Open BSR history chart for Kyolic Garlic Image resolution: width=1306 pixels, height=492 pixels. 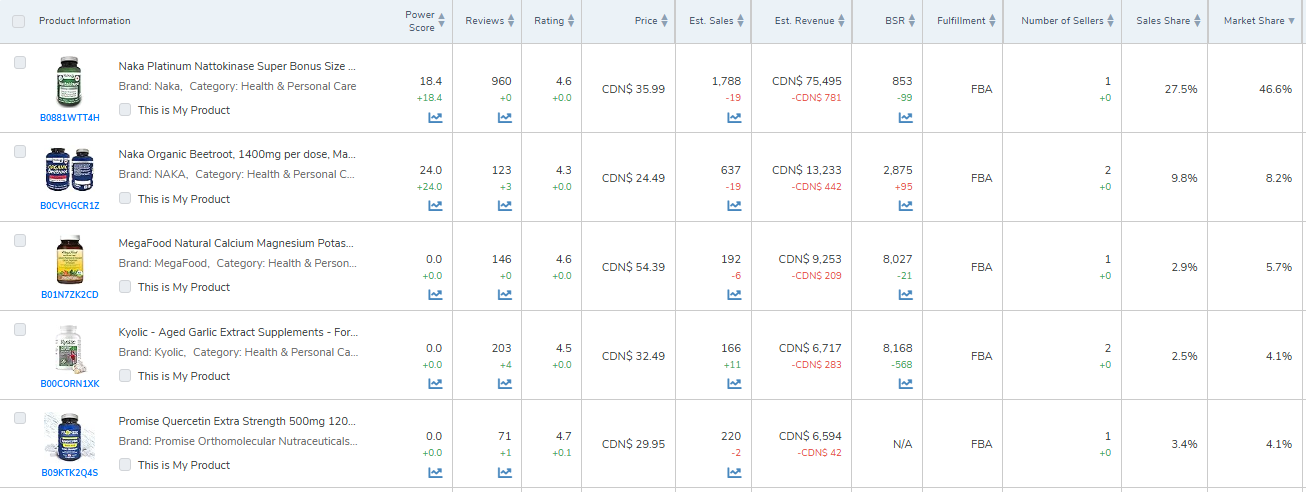(905, 384)
